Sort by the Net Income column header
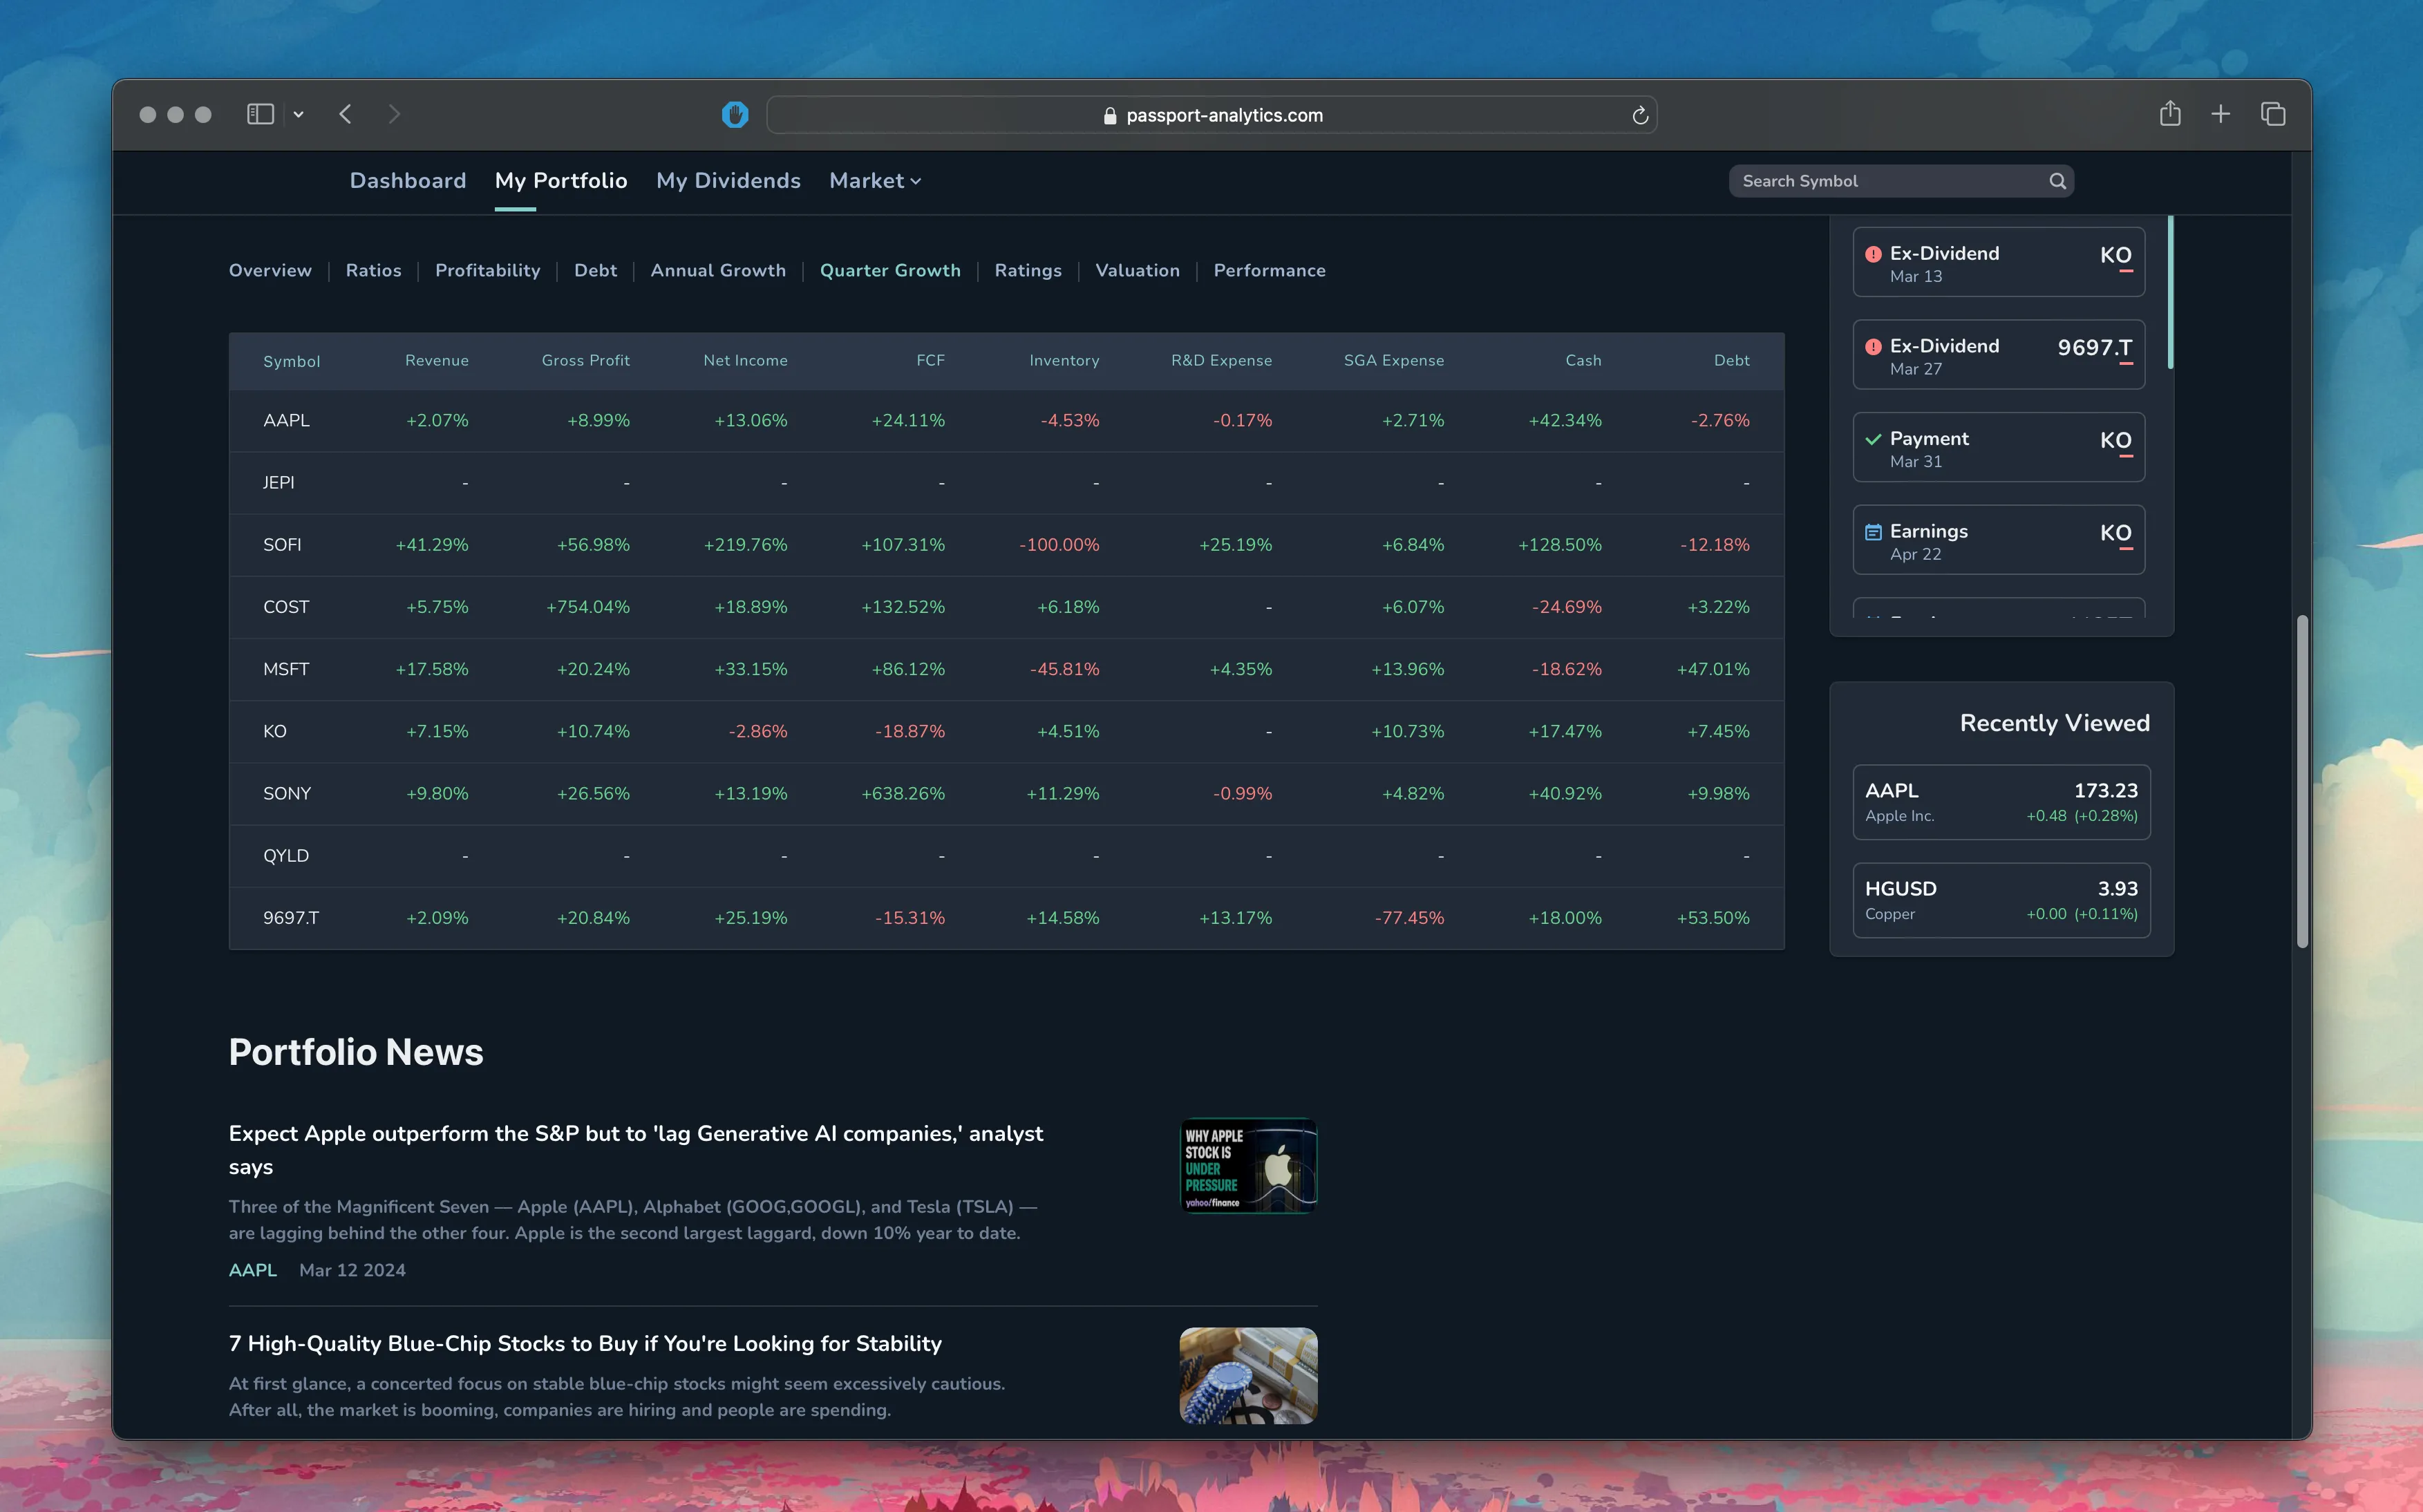Screen dimensions: 2423x1512 [745, 360]
